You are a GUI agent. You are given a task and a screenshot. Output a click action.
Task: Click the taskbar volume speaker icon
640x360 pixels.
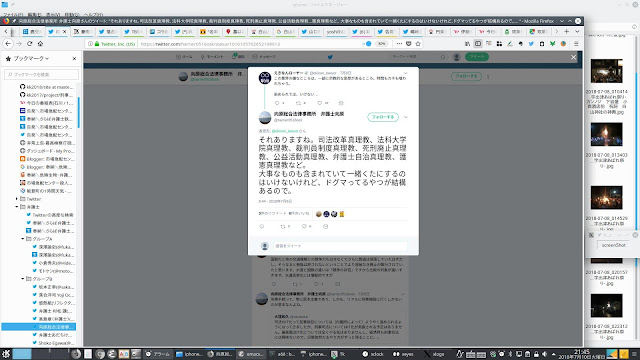(x=544, y=354)
